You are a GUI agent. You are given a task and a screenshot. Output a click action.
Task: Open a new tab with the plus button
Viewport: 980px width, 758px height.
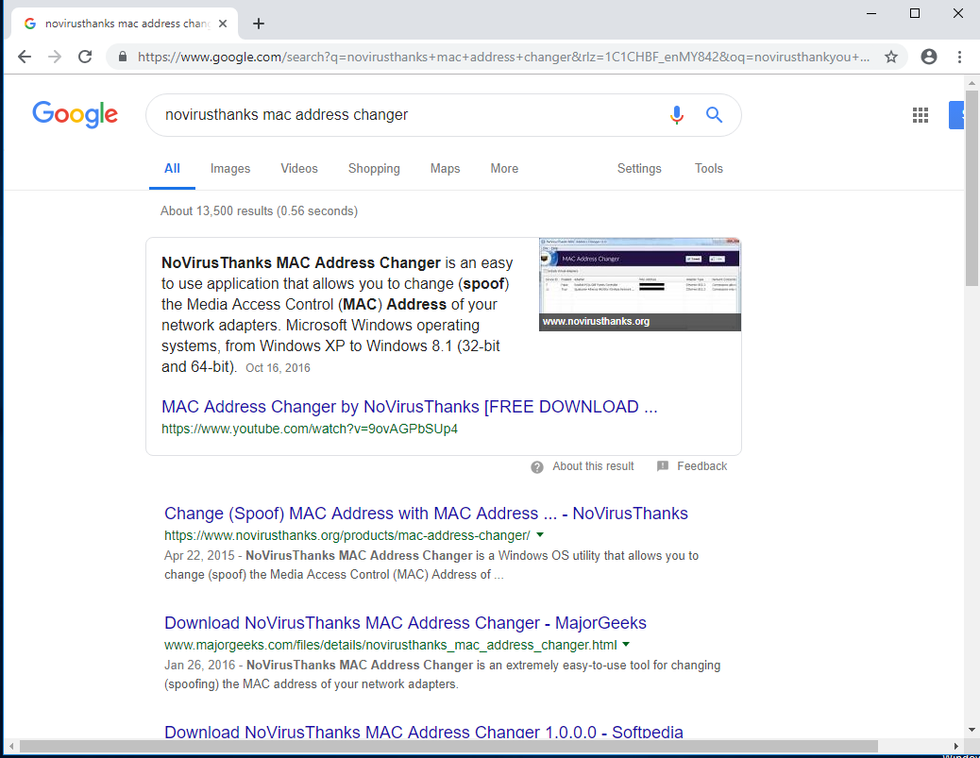(259, 24)
